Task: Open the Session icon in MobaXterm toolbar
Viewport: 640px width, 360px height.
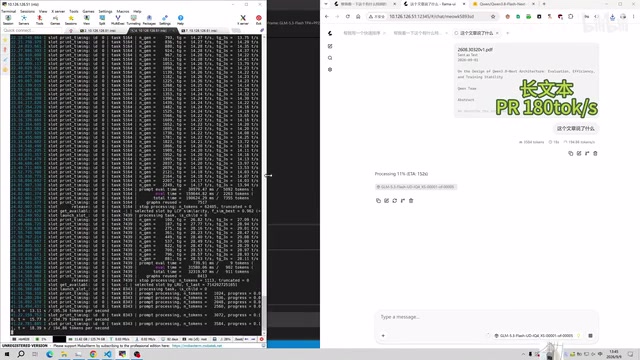Action: (8, 20)
